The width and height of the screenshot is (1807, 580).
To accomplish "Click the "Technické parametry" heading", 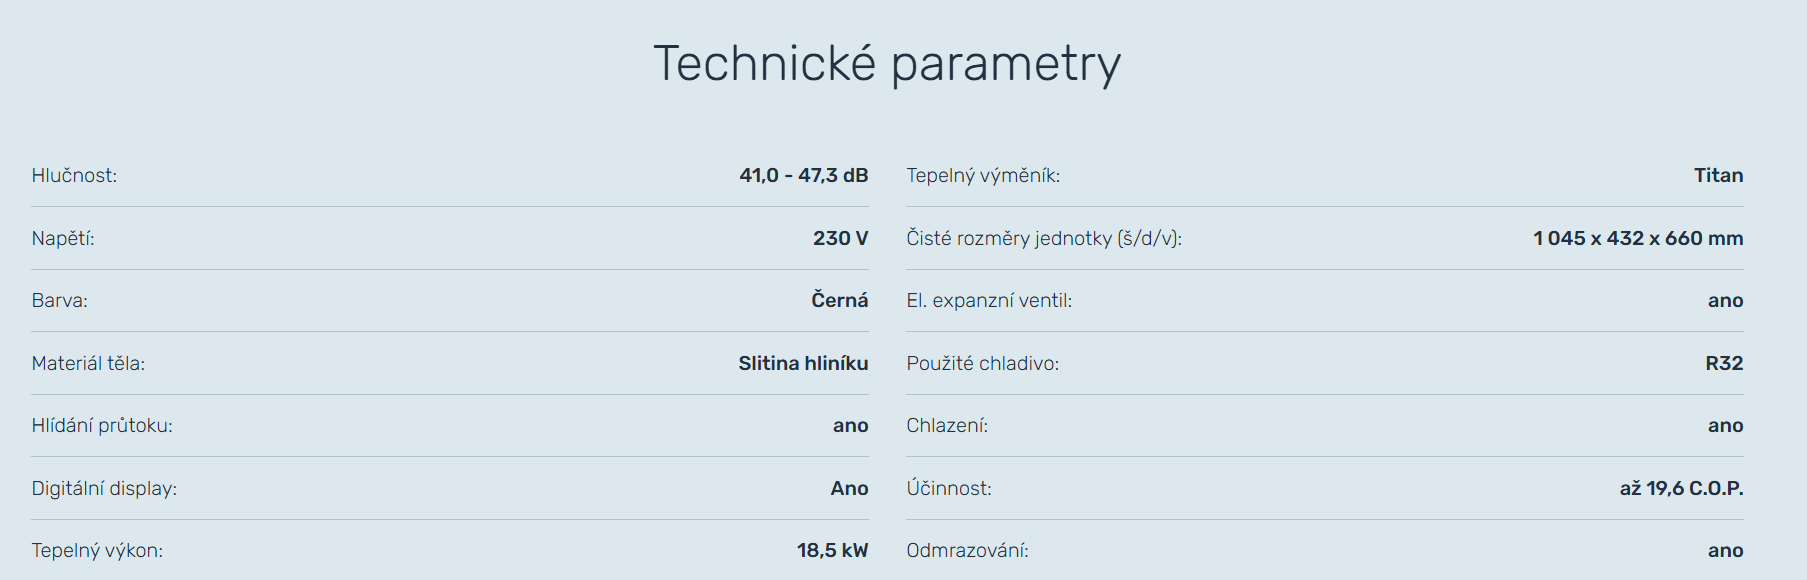I will click(887, 64).
